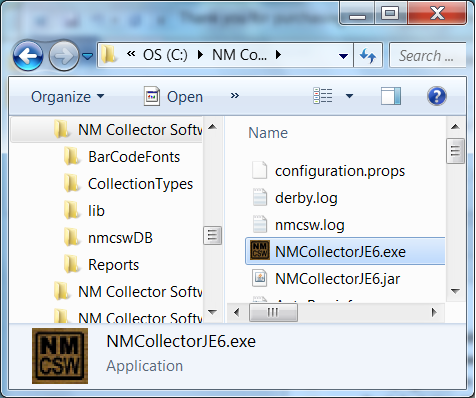This screenshot has width=476, height=398.
Task: Minimize the Explorer window
Action: [357, 14]
